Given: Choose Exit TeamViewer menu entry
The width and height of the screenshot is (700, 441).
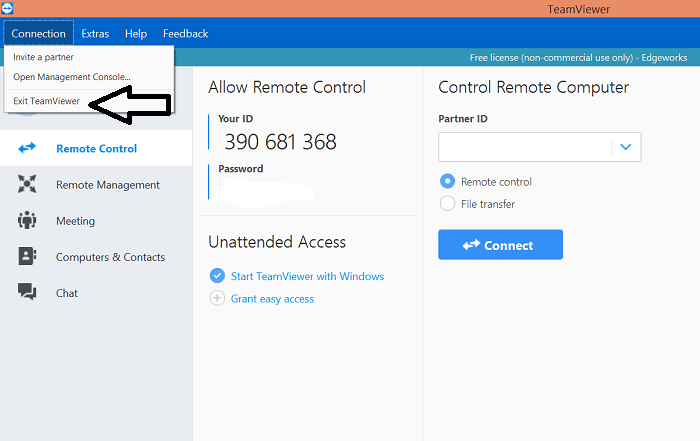Looking at the screenshot, I should [46, 101].
